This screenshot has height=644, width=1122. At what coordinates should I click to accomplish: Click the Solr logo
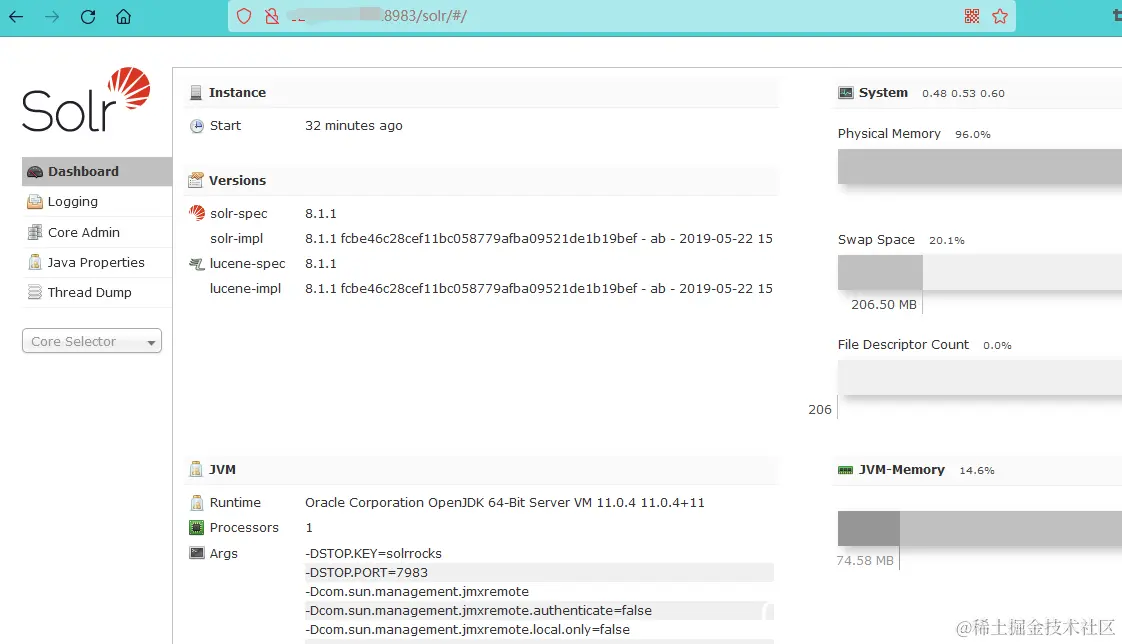tap(86, 99)
